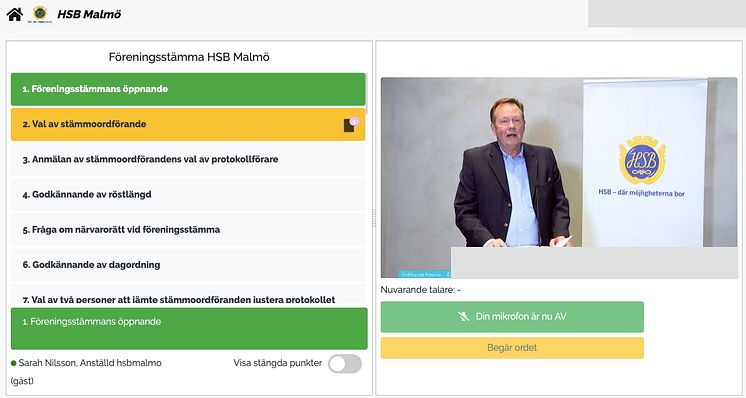Open item 7 Val av två personer
Screen dimensions: 746x398
click(188, 295)
